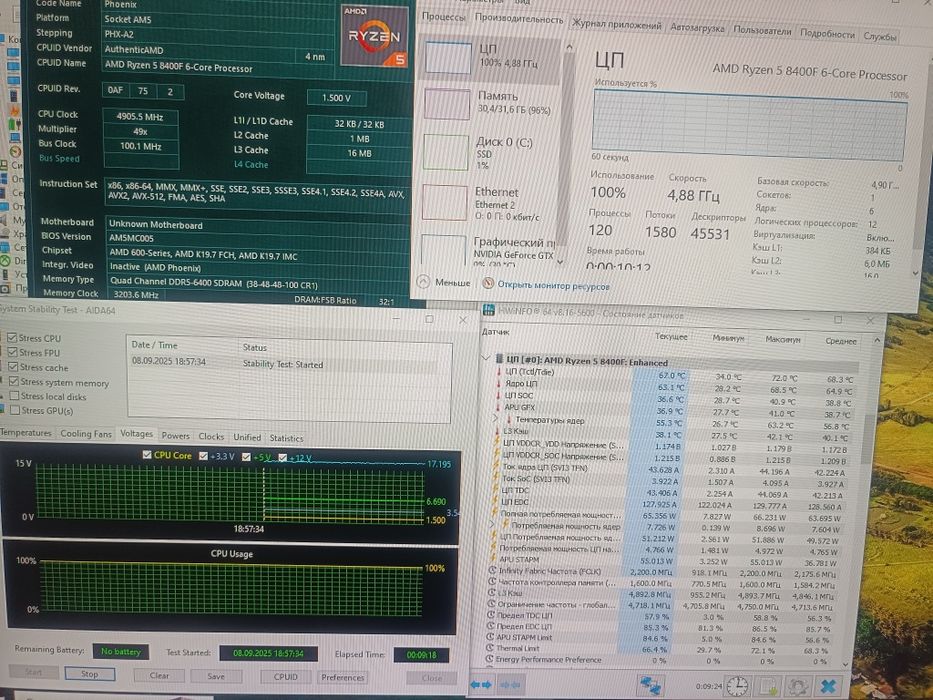933x700 pixels.
Task: Click lightning icon of APU STAPM row
Action: point(493,558)
